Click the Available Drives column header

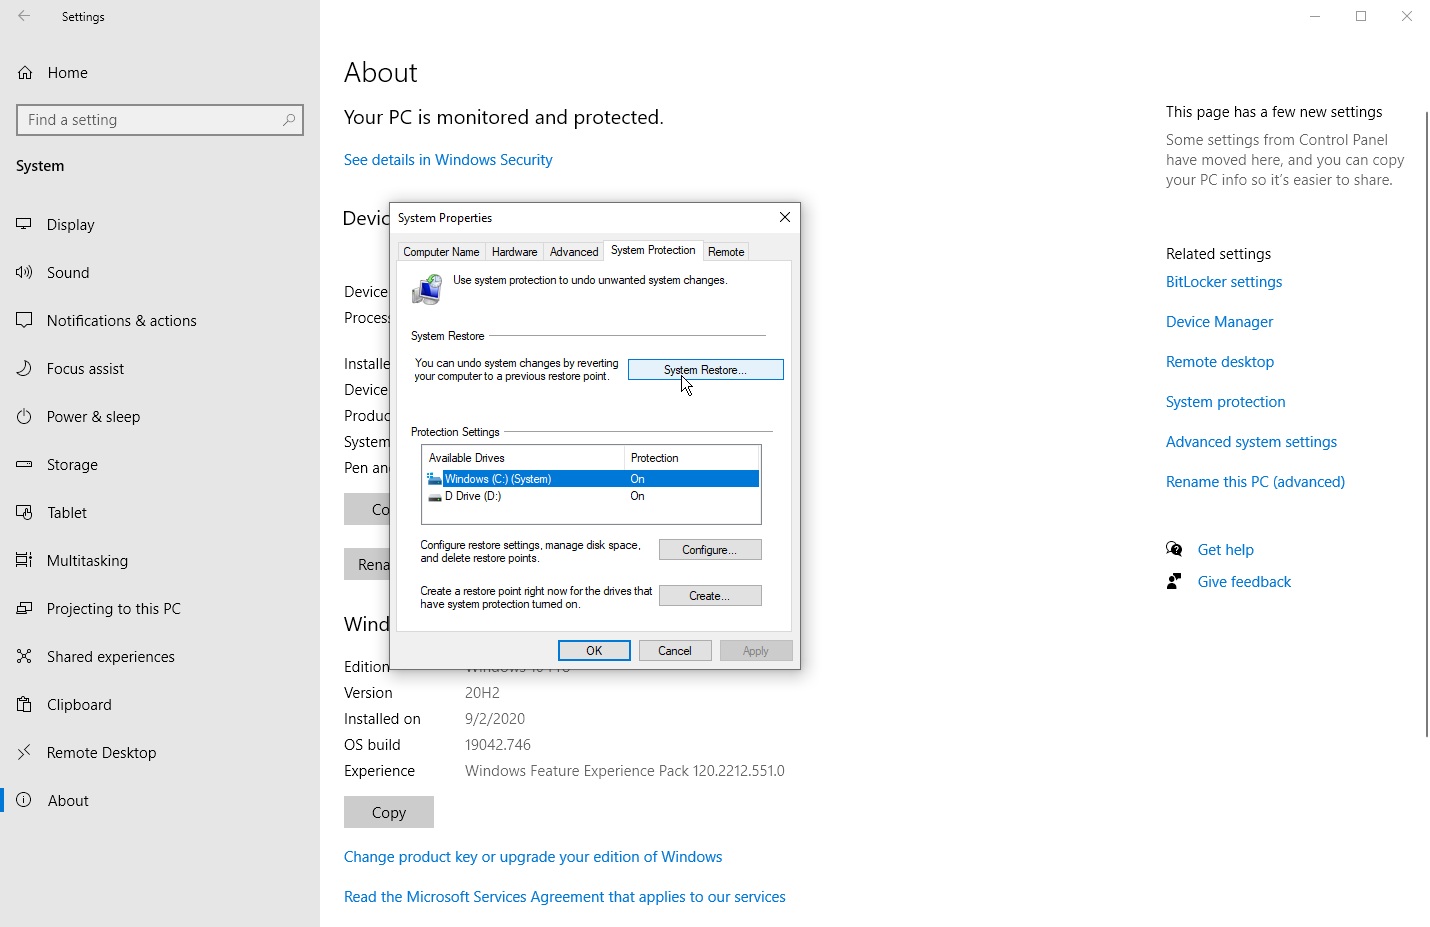(524, 458)
